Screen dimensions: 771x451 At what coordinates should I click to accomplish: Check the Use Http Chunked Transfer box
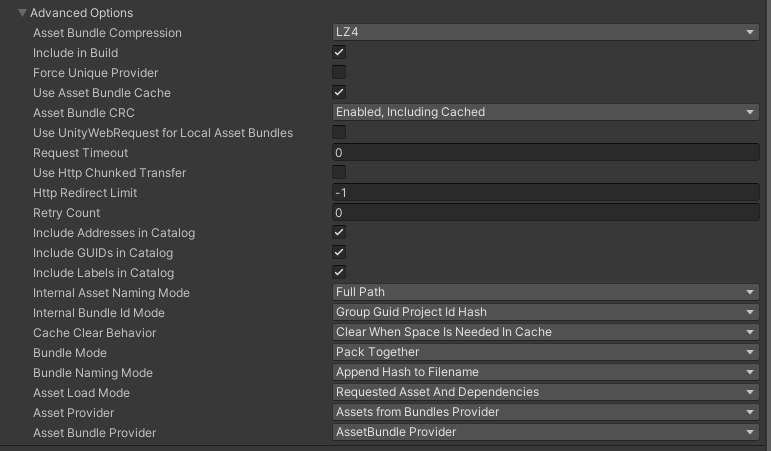click(x=339, y=173)
